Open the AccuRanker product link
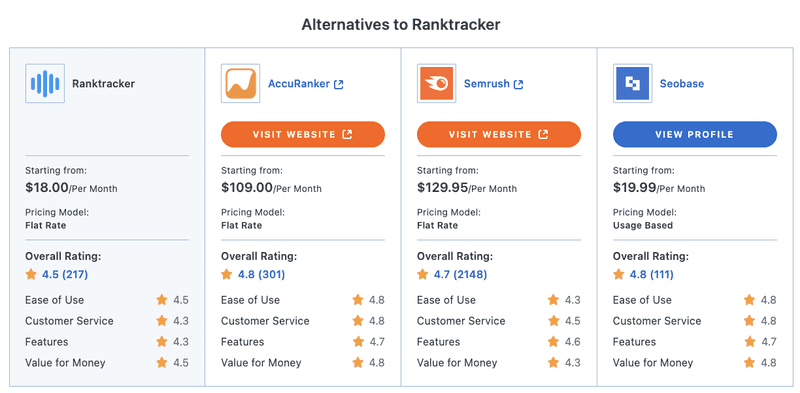The height and width of the screenshot is (393, 800). [x=299, y=84]
